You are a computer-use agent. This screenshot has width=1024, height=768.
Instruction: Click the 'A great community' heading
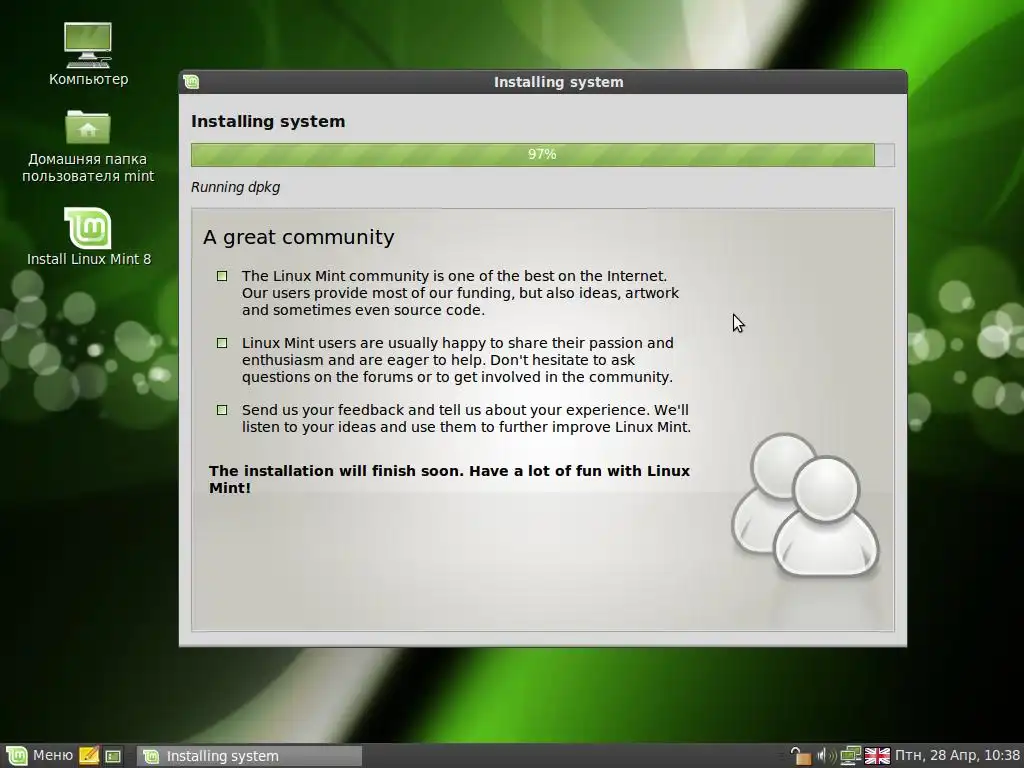pos(298,237)
